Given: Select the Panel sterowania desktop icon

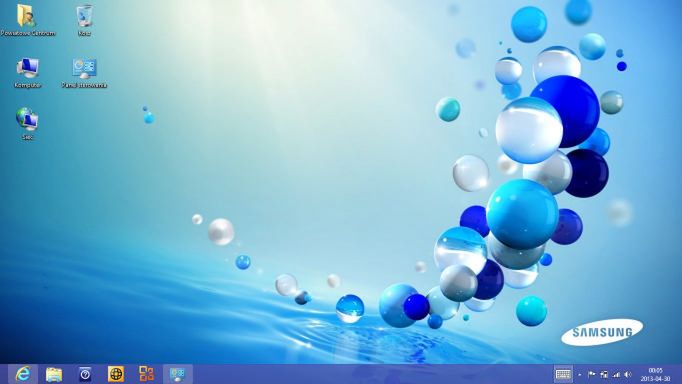Looking at the screenshot, I should (84, 72).
